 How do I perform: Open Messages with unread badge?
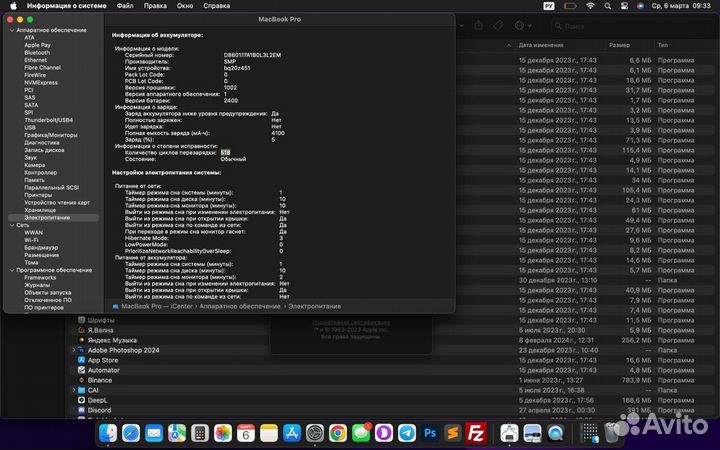pyautogui.click(x=361, y=433)
